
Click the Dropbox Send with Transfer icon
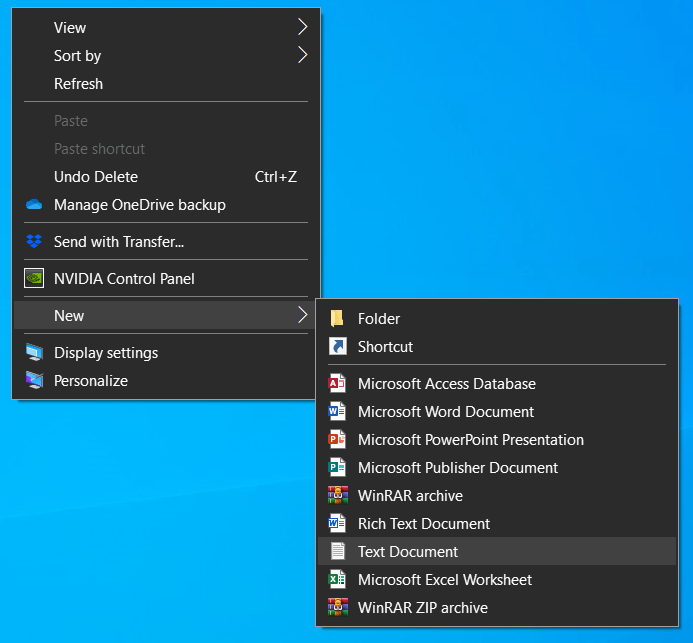coord(35,242)
